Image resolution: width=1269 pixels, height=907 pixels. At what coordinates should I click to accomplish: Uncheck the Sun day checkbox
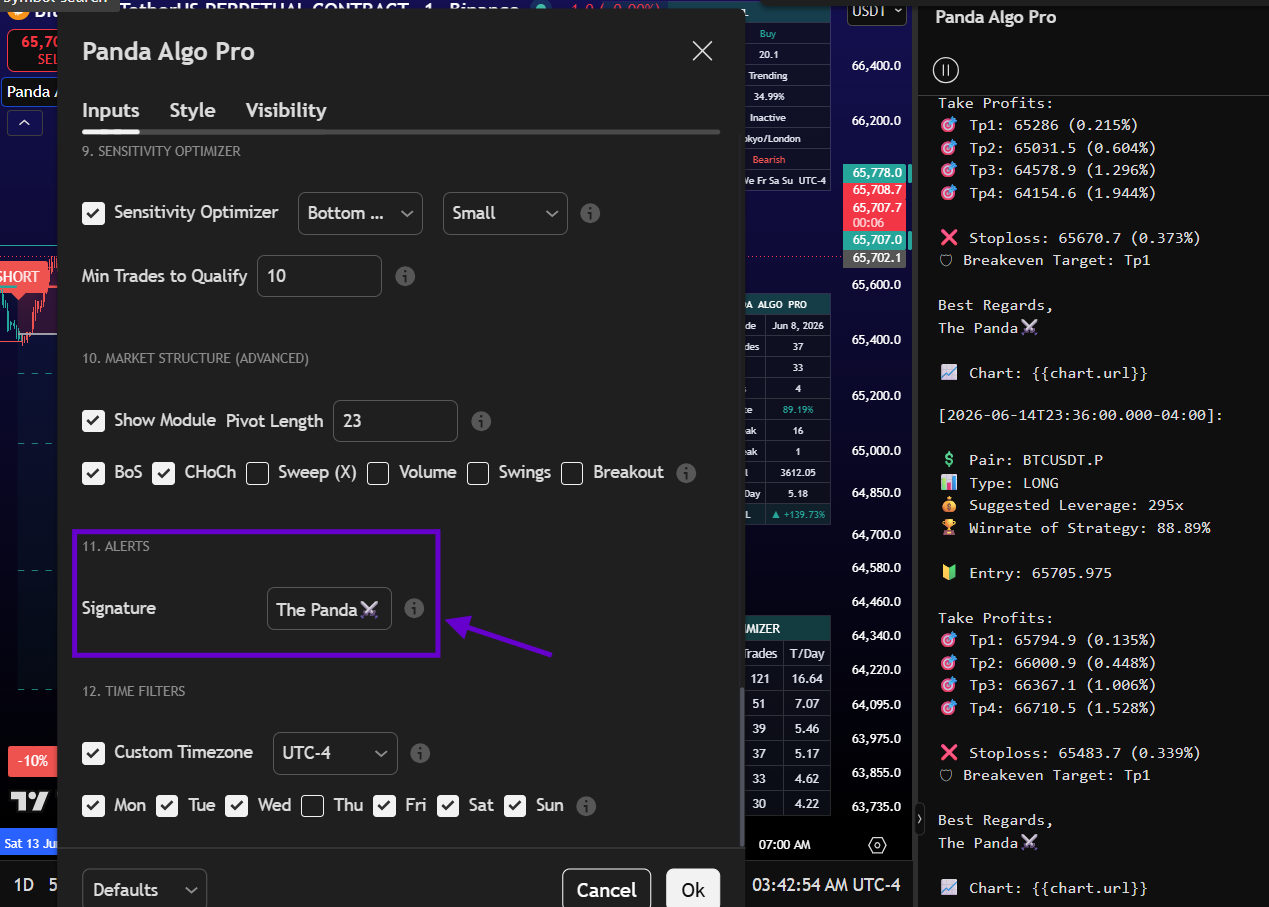515,805
